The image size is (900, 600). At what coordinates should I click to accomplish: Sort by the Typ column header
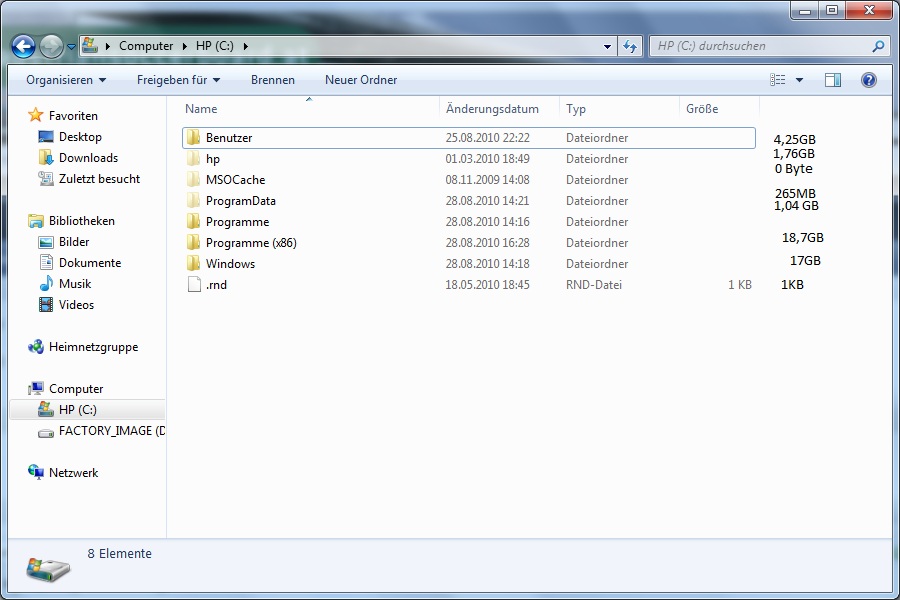(x=619, y=109)
